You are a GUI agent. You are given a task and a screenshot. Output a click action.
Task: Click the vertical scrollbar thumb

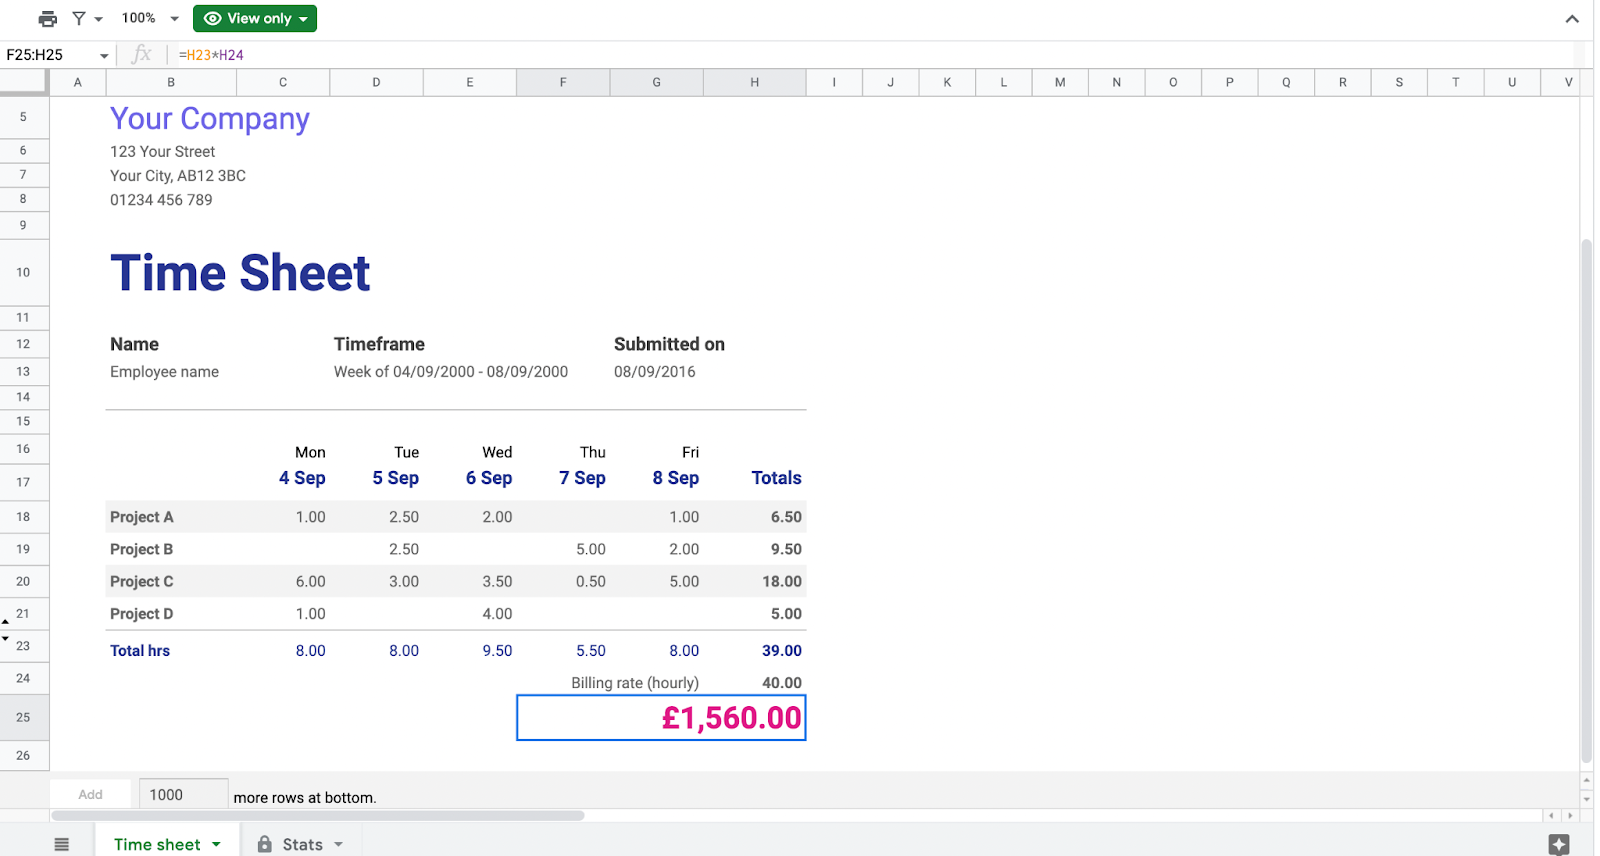point(1586,500)
